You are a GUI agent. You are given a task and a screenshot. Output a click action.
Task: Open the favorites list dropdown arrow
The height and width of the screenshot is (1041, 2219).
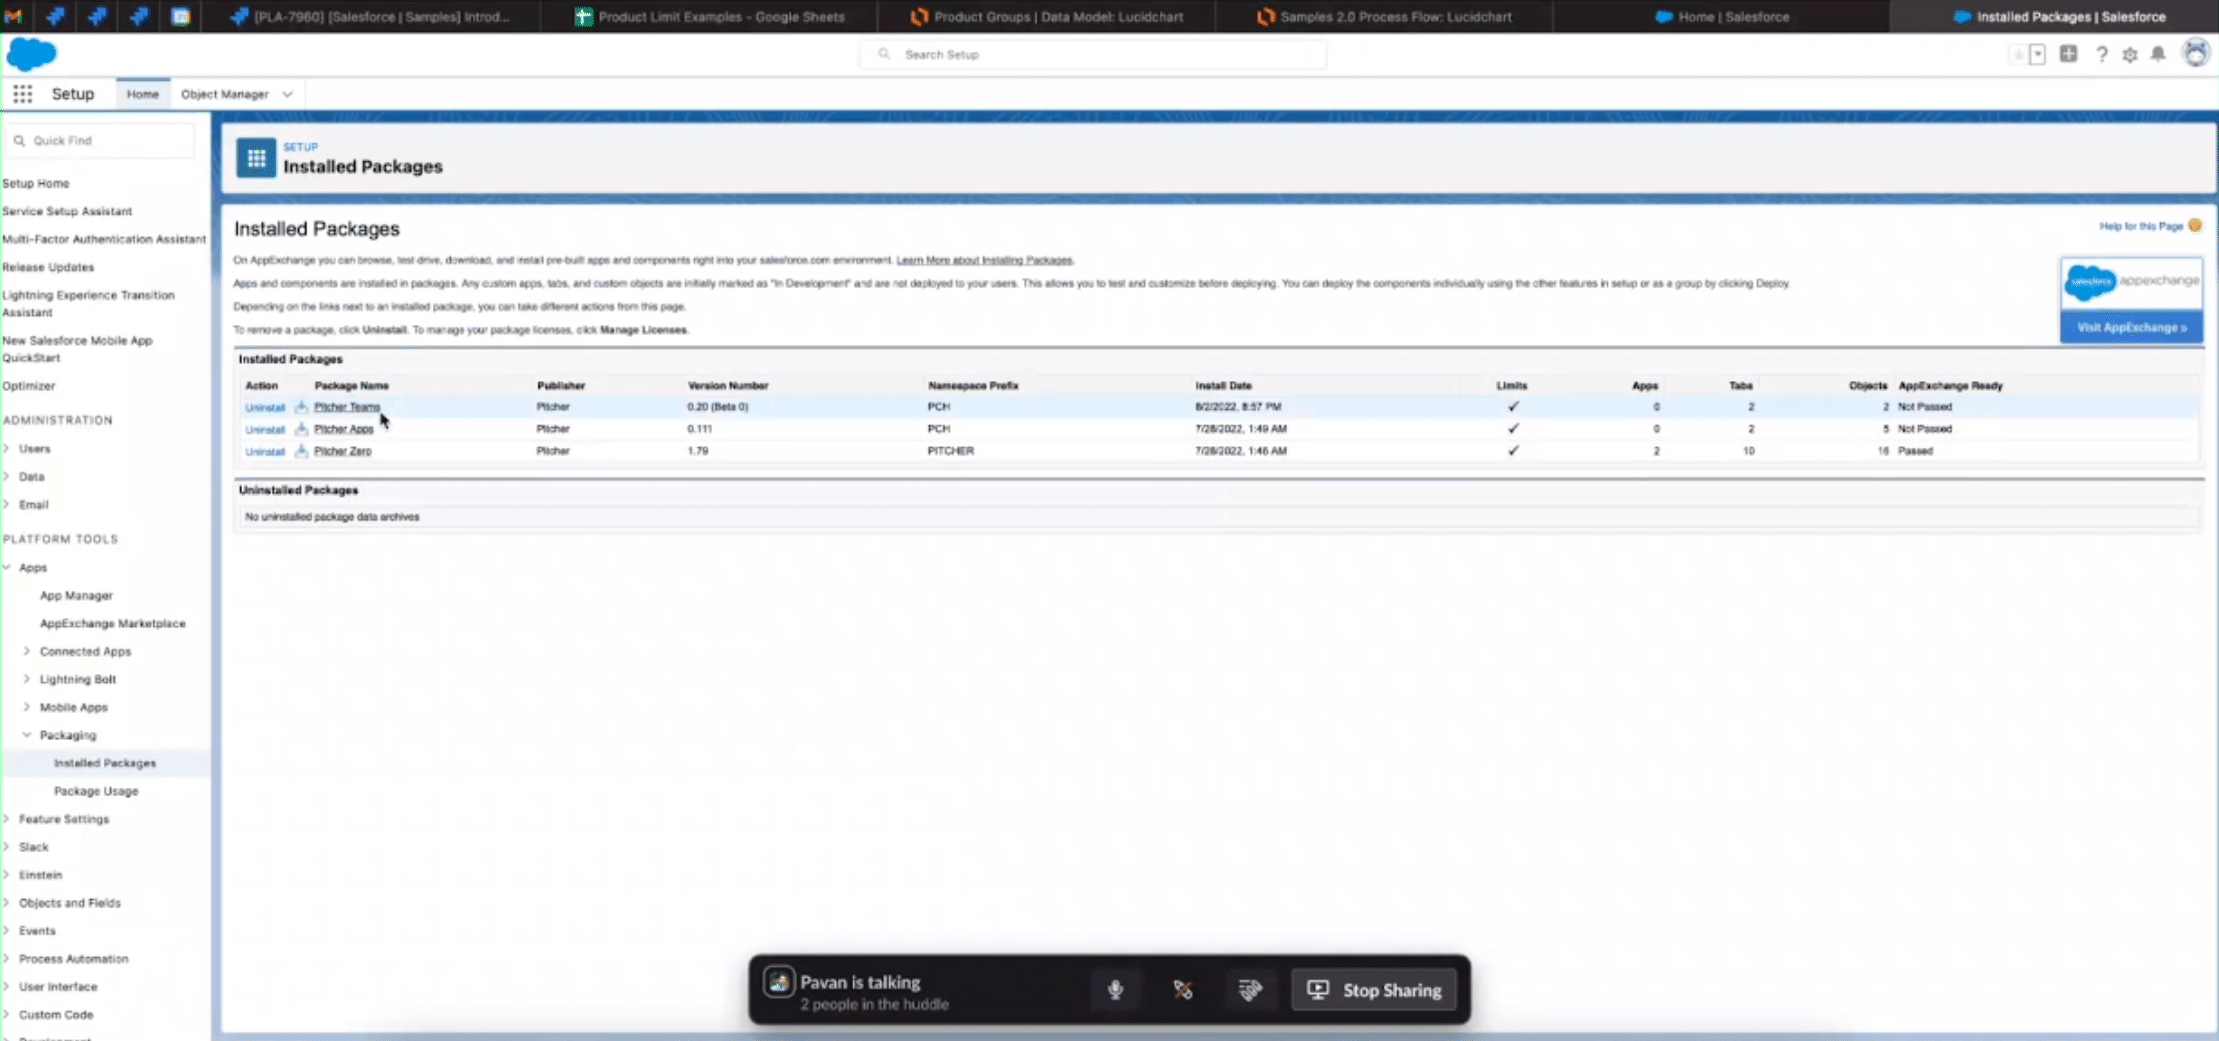tap(2037, 55)
